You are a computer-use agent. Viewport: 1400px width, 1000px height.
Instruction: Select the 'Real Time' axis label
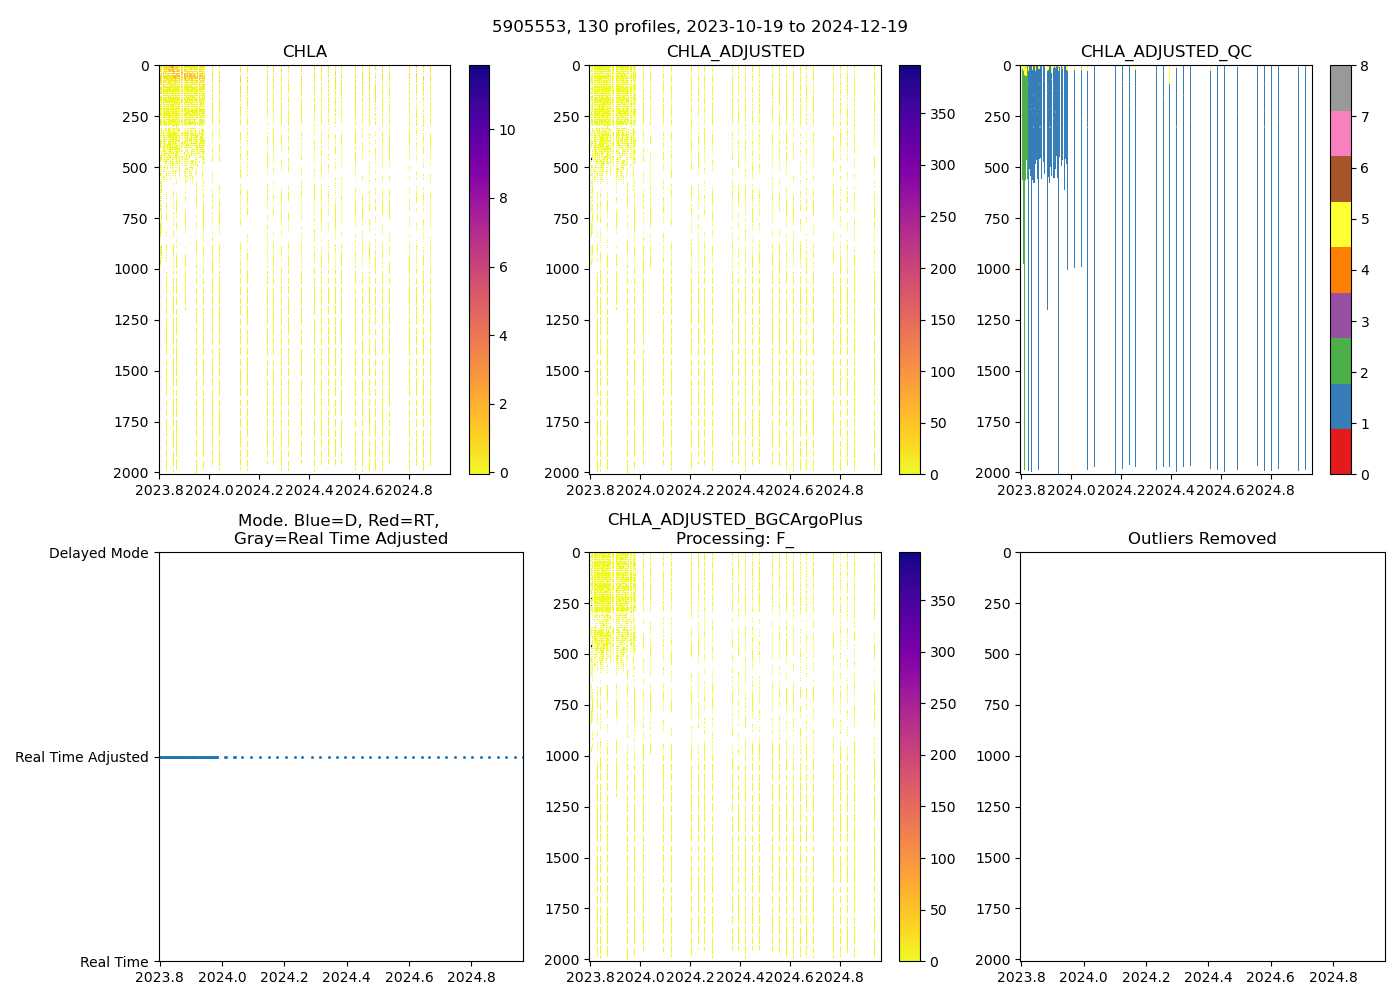[114, 962]
